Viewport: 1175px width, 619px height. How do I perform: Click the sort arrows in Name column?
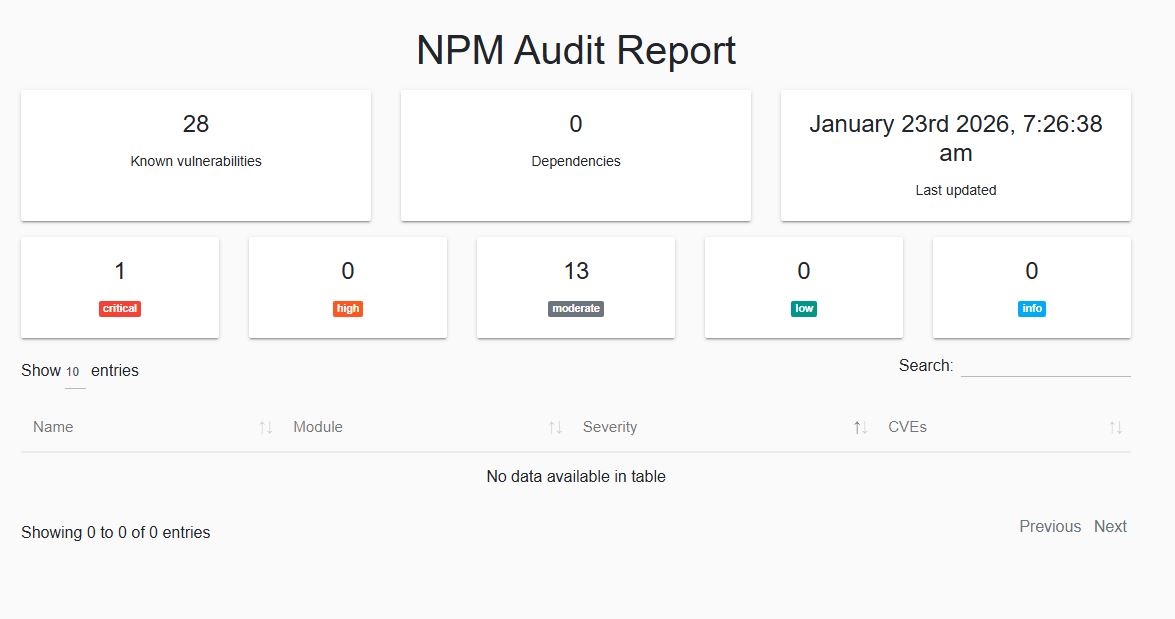[x=265, y=428]
